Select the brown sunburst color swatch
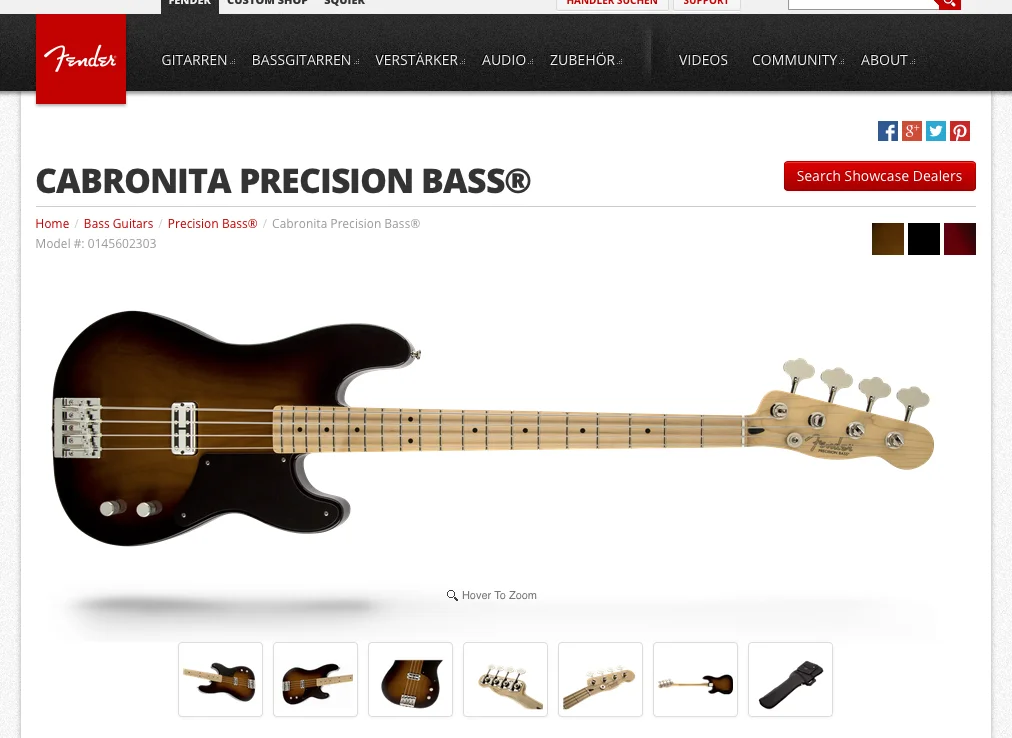This screenshot has width=1012, height=738. (x=887, y=239)
